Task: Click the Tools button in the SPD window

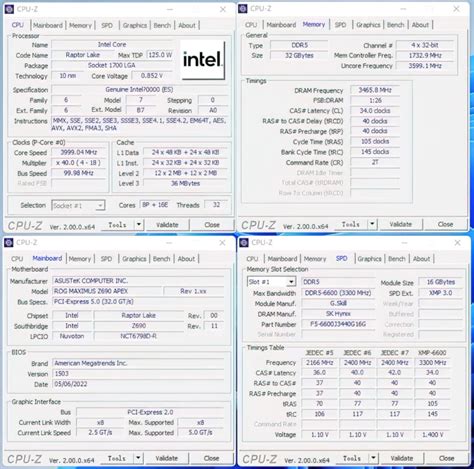Action: [x=352, y=458]
